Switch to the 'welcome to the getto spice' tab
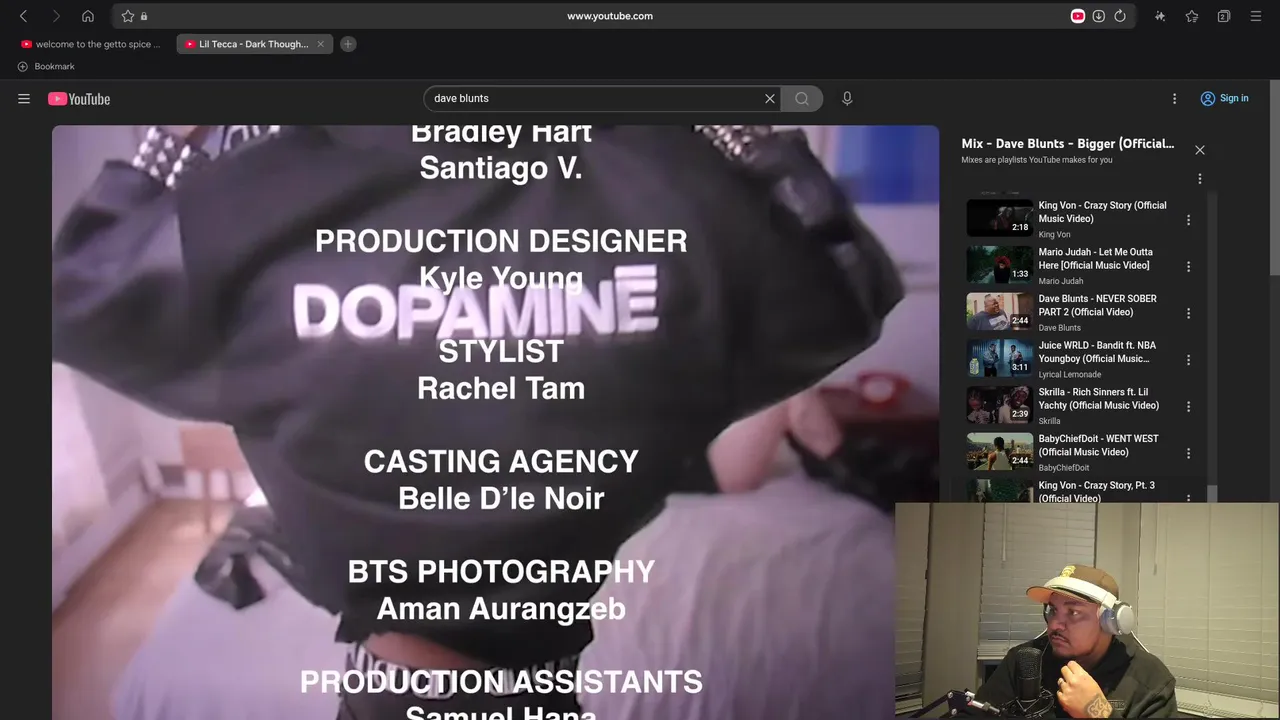 point(90,44)
